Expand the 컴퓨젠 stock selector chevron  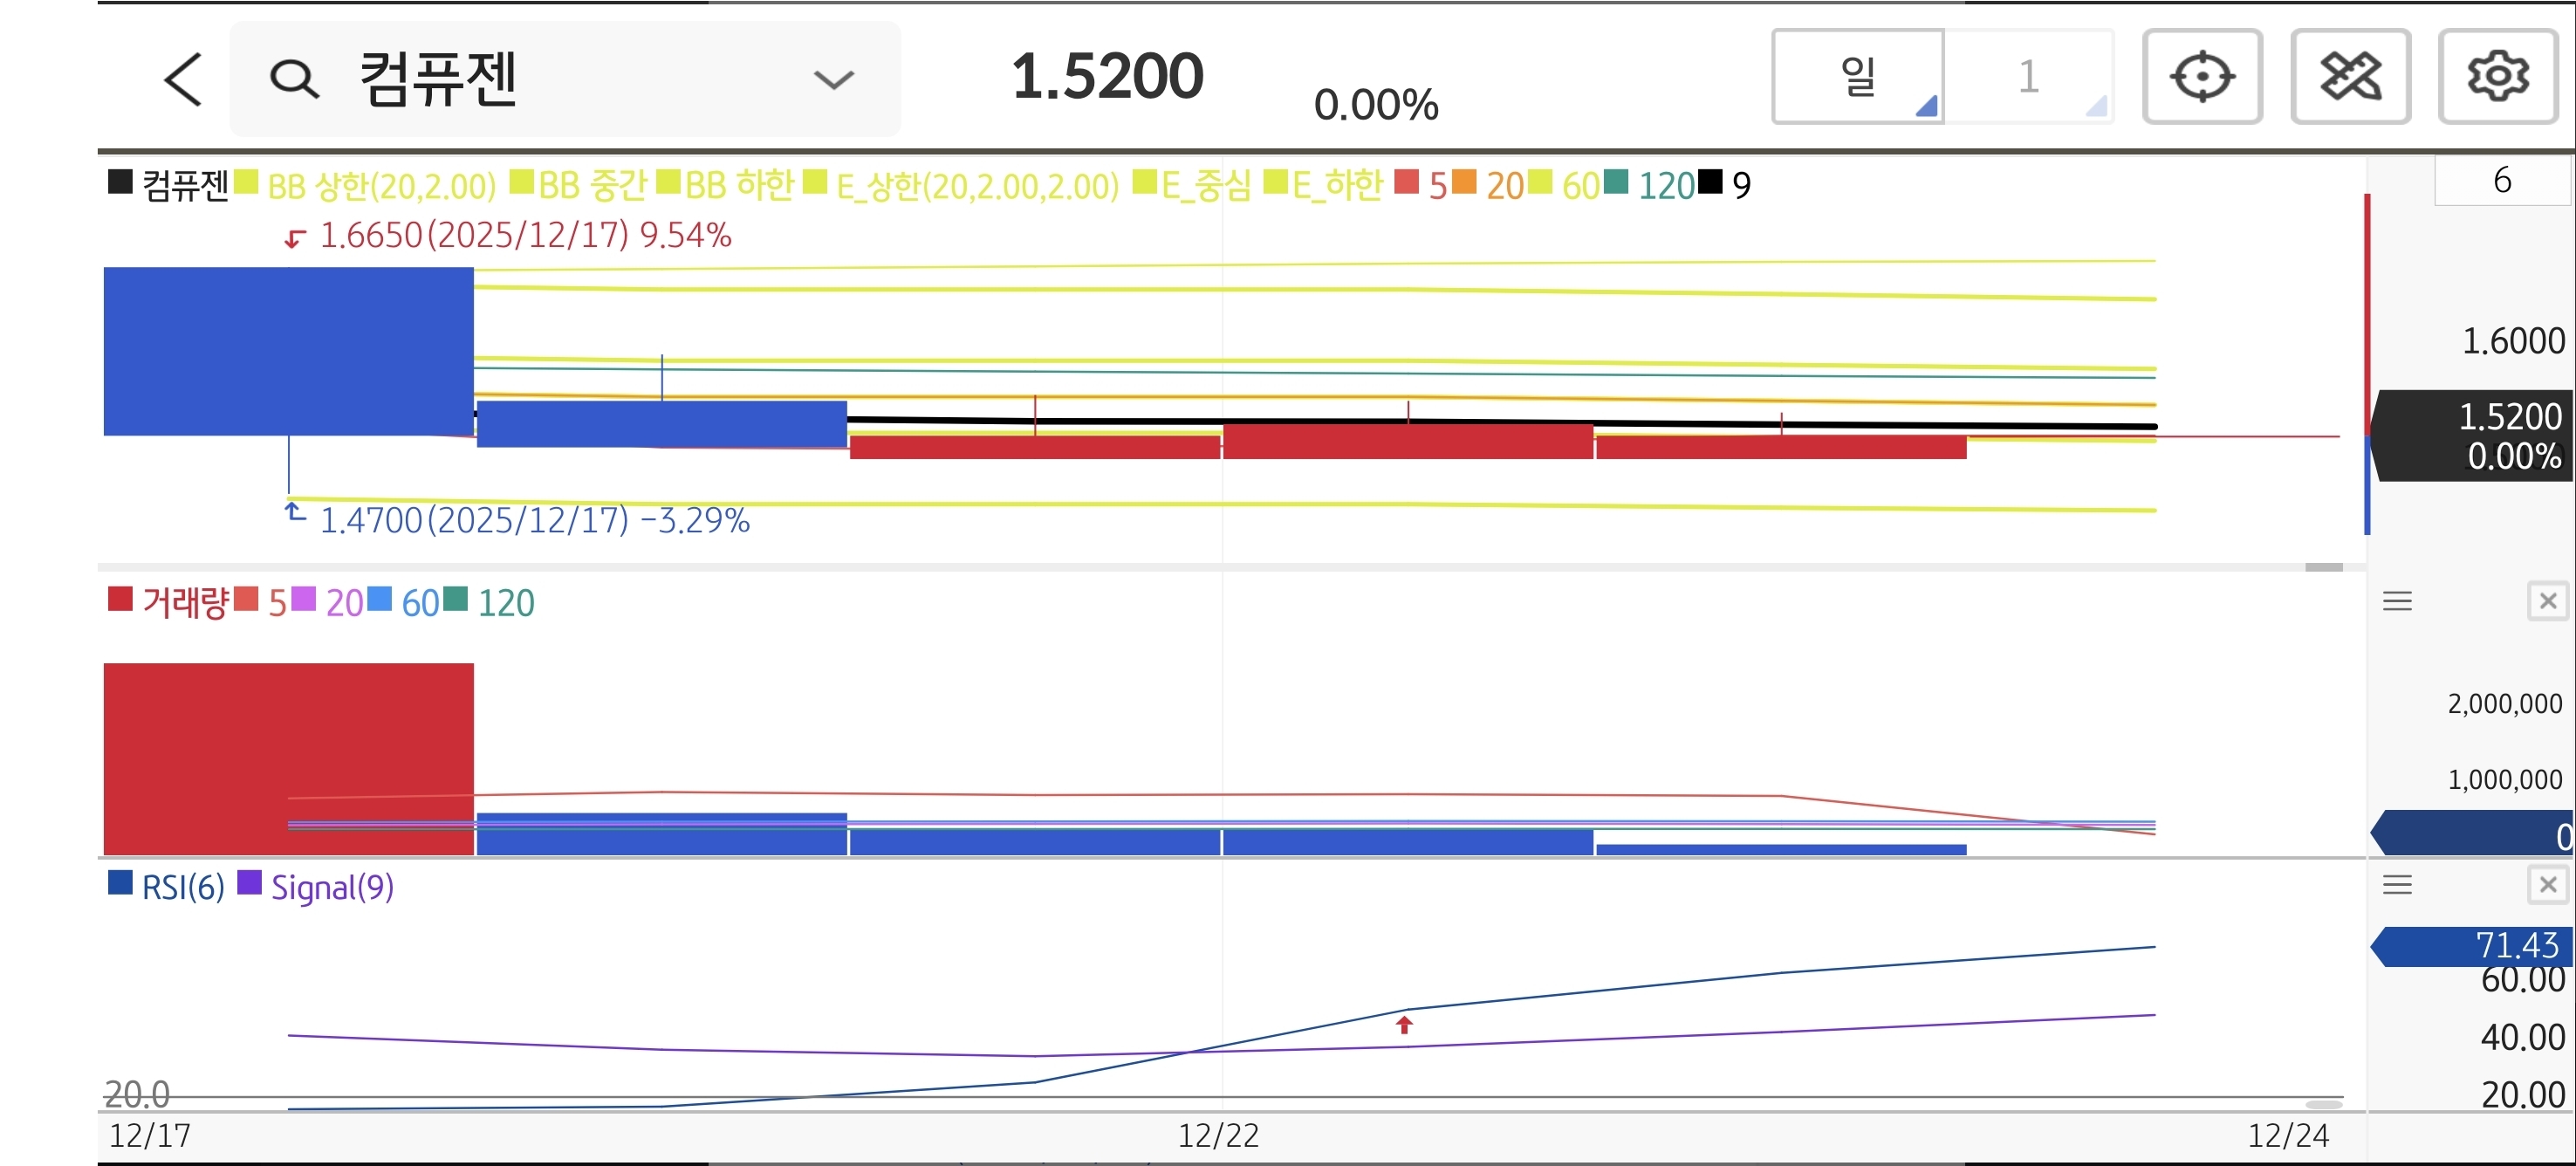(x=833, y=79)
